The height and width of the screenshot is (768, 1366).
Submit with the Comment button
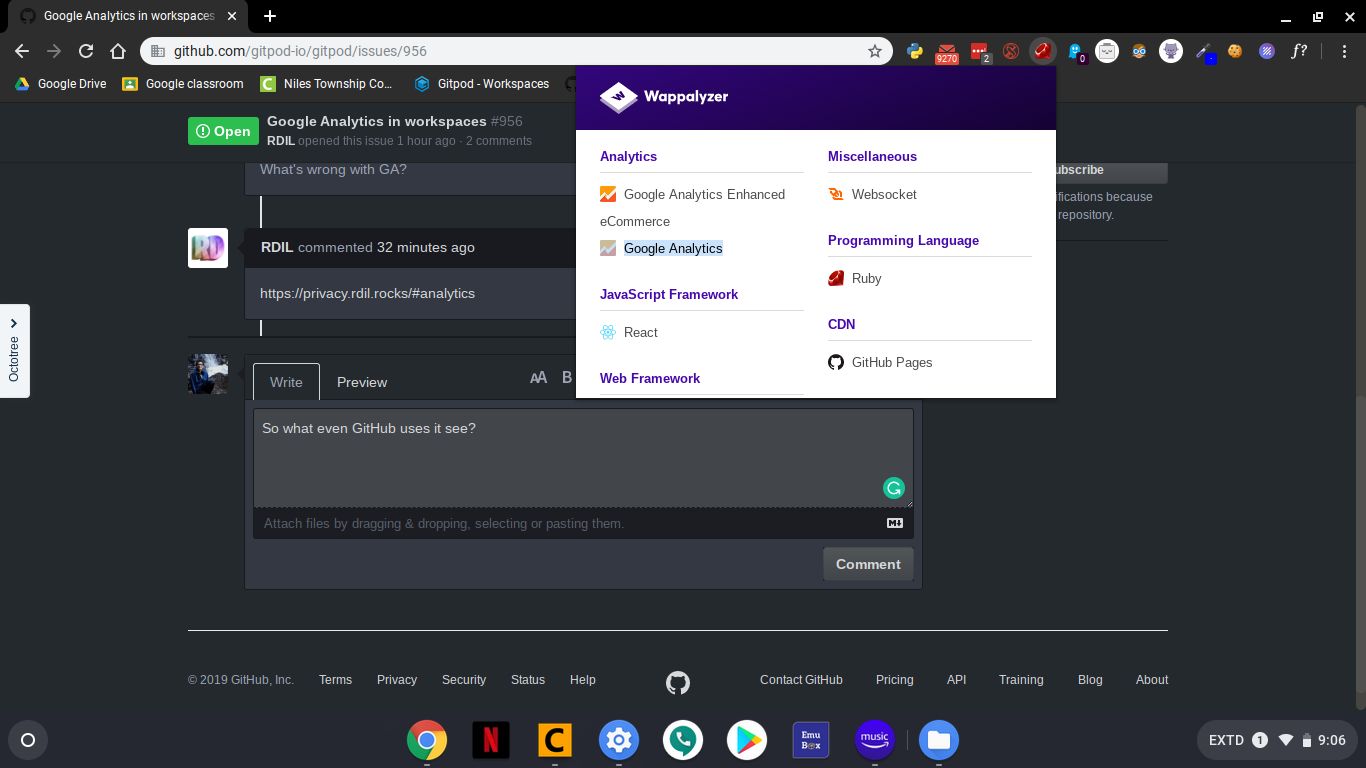pos(868,564)
